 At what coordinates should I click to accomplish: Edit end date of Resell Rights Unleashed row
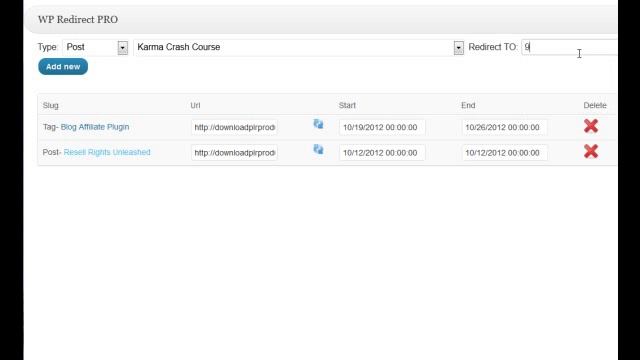pos(504,153)
